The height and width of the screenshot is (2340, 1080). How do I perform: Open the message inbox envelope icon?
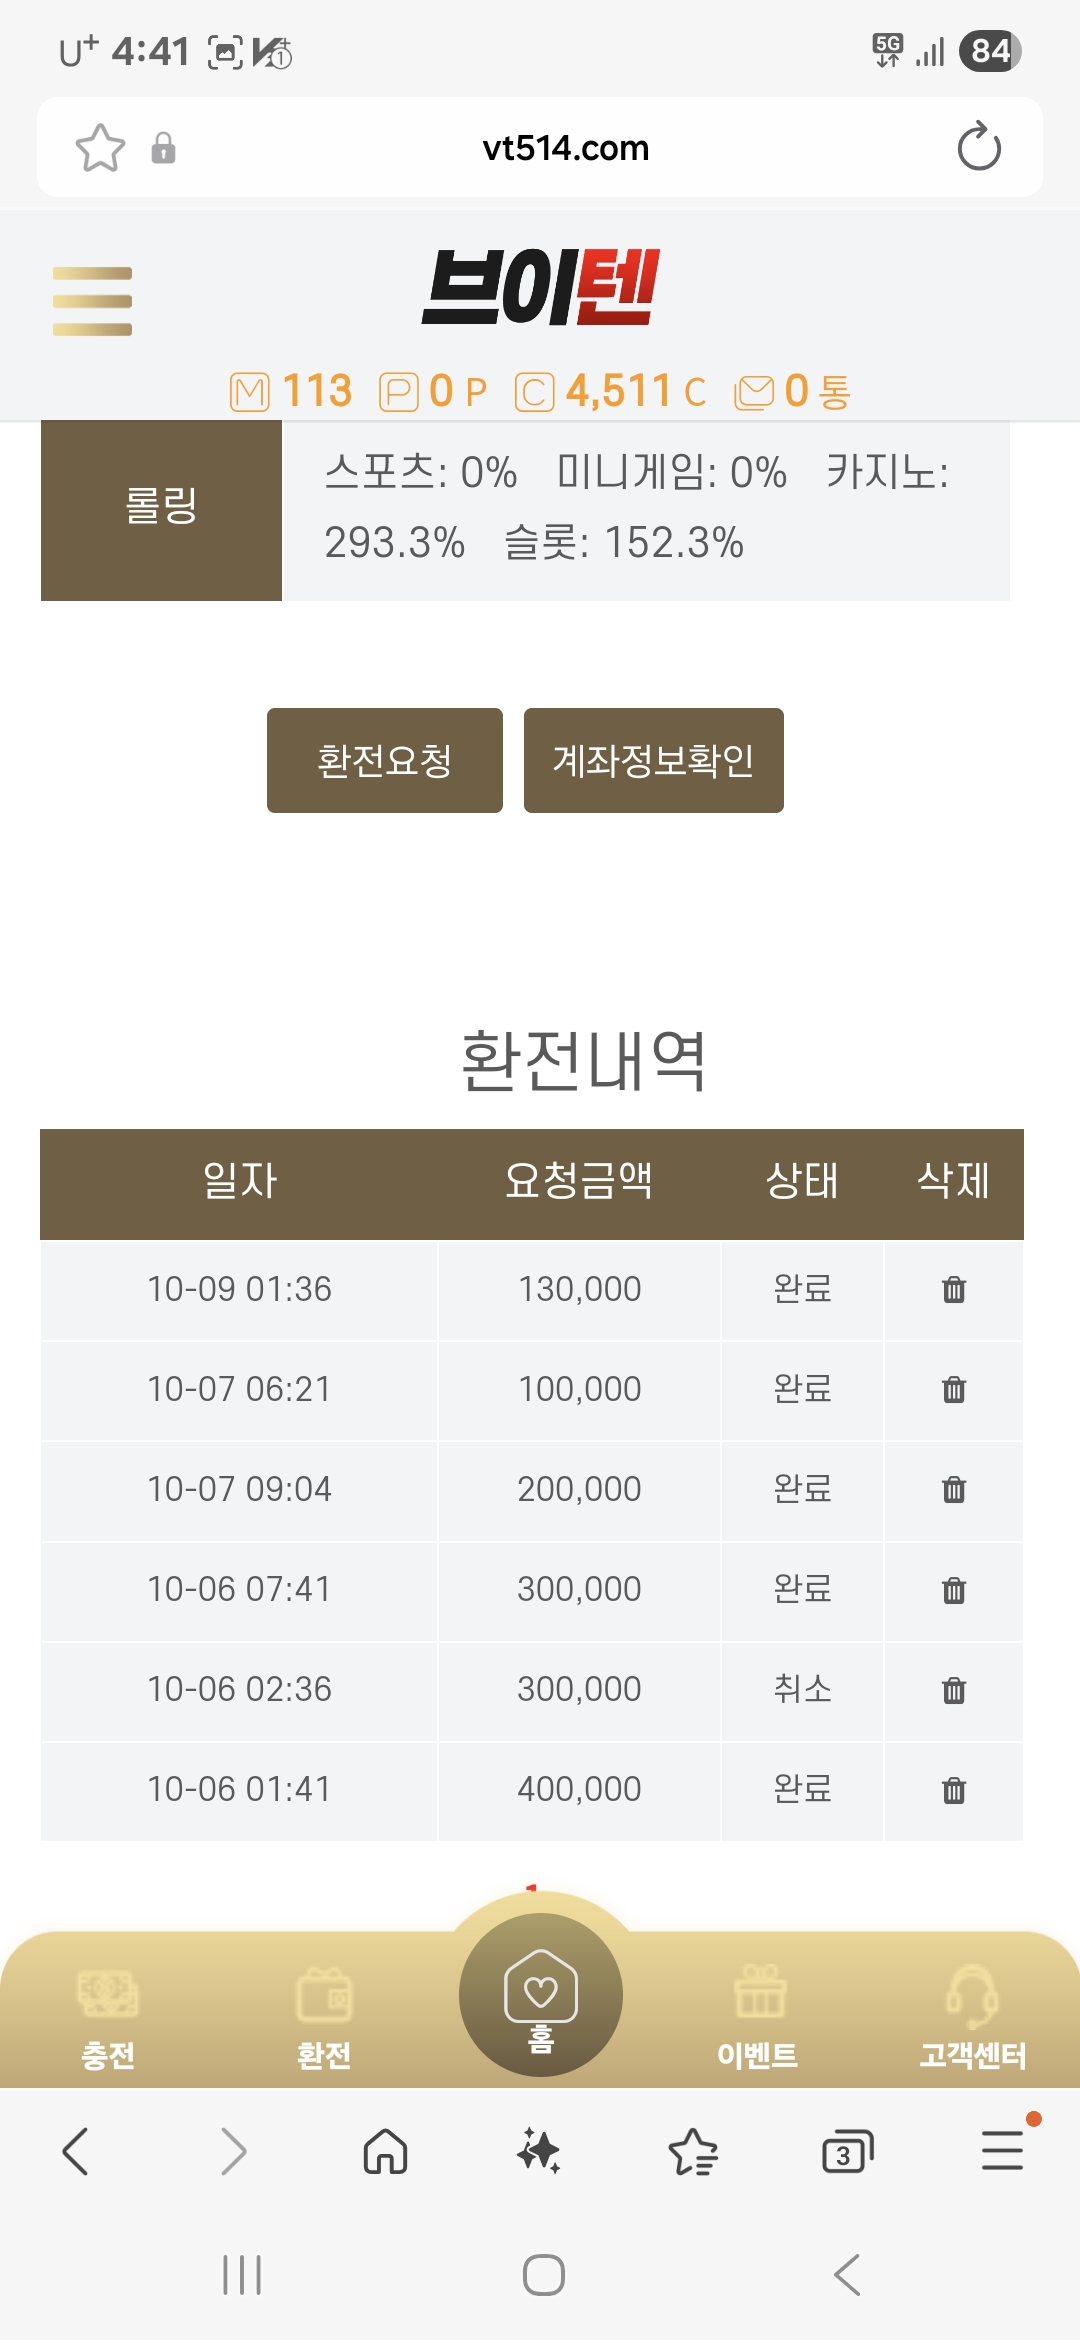tap(754, 392)
